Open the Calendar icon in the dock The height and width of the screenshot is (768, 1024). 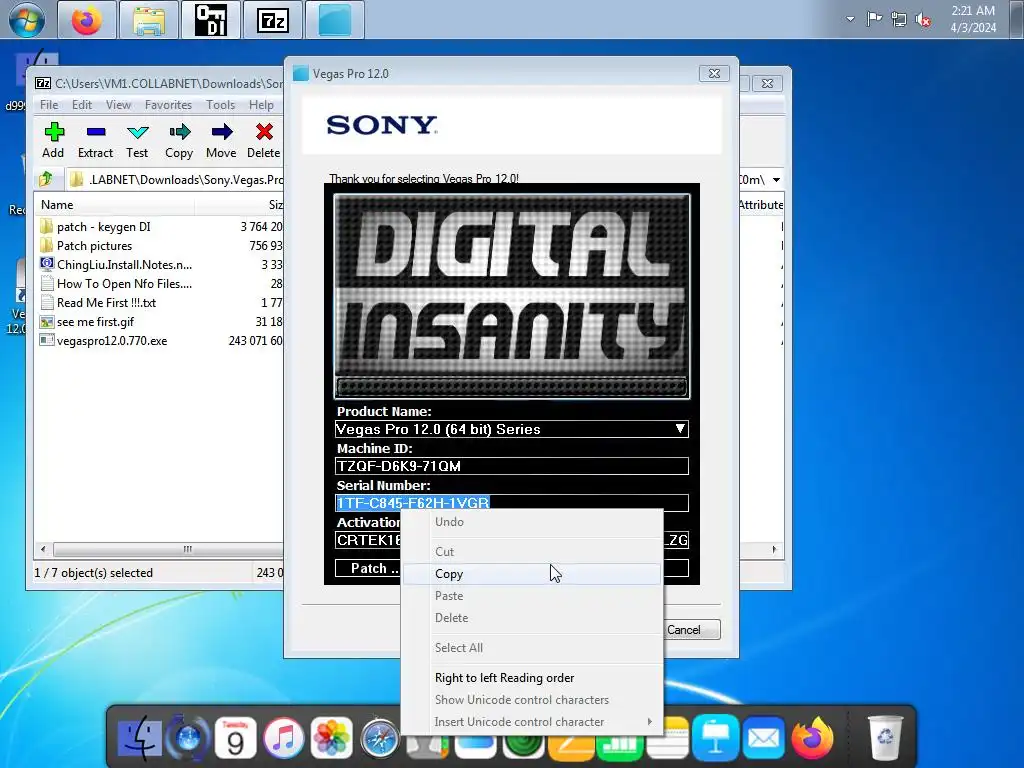tap(235, 739)
